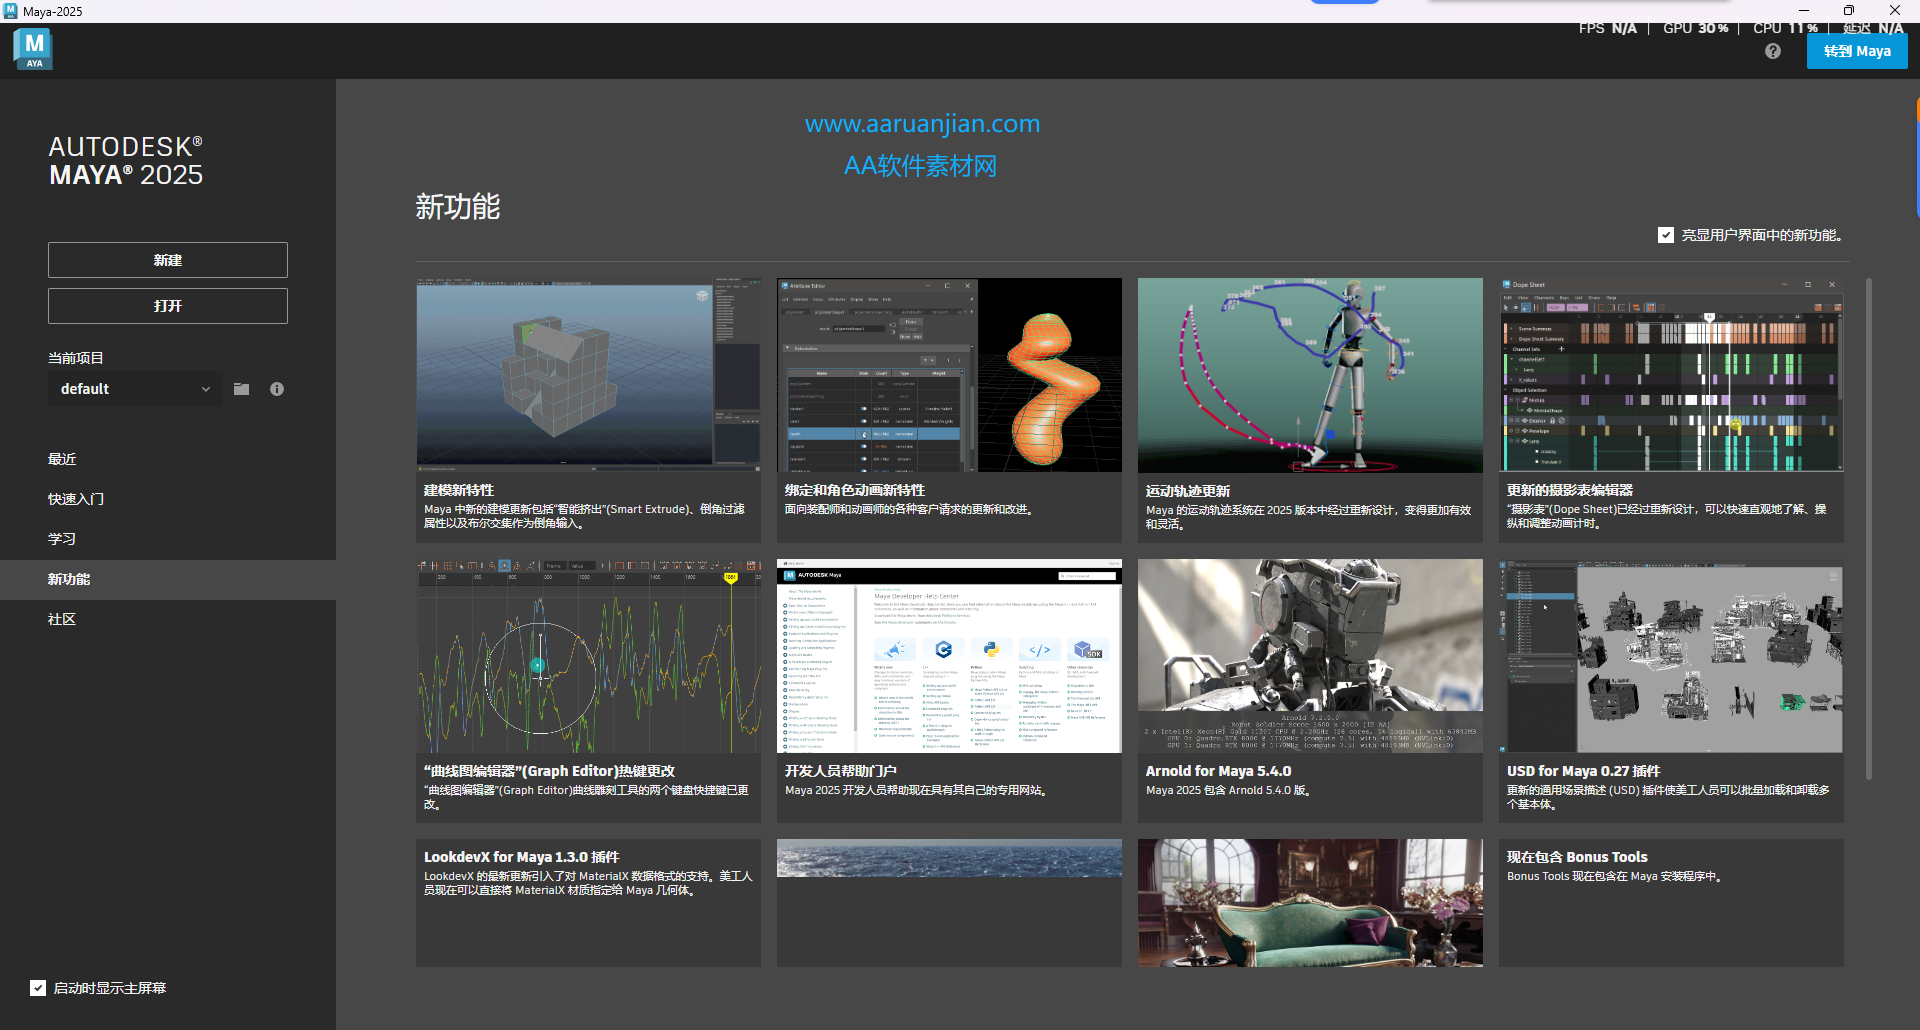Visit the www.aaruanjian.com link
This screenshot has height=1030, width=1920.
921,123
